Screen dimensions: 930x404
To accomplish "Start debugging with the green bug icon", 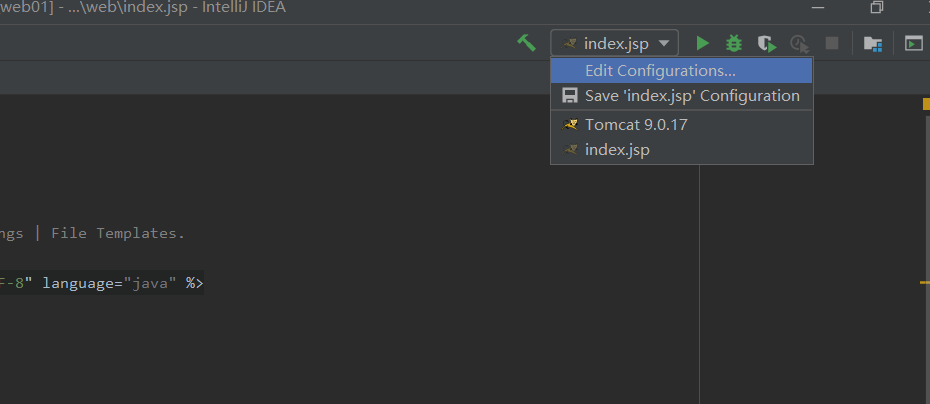I will coord(734,43).
